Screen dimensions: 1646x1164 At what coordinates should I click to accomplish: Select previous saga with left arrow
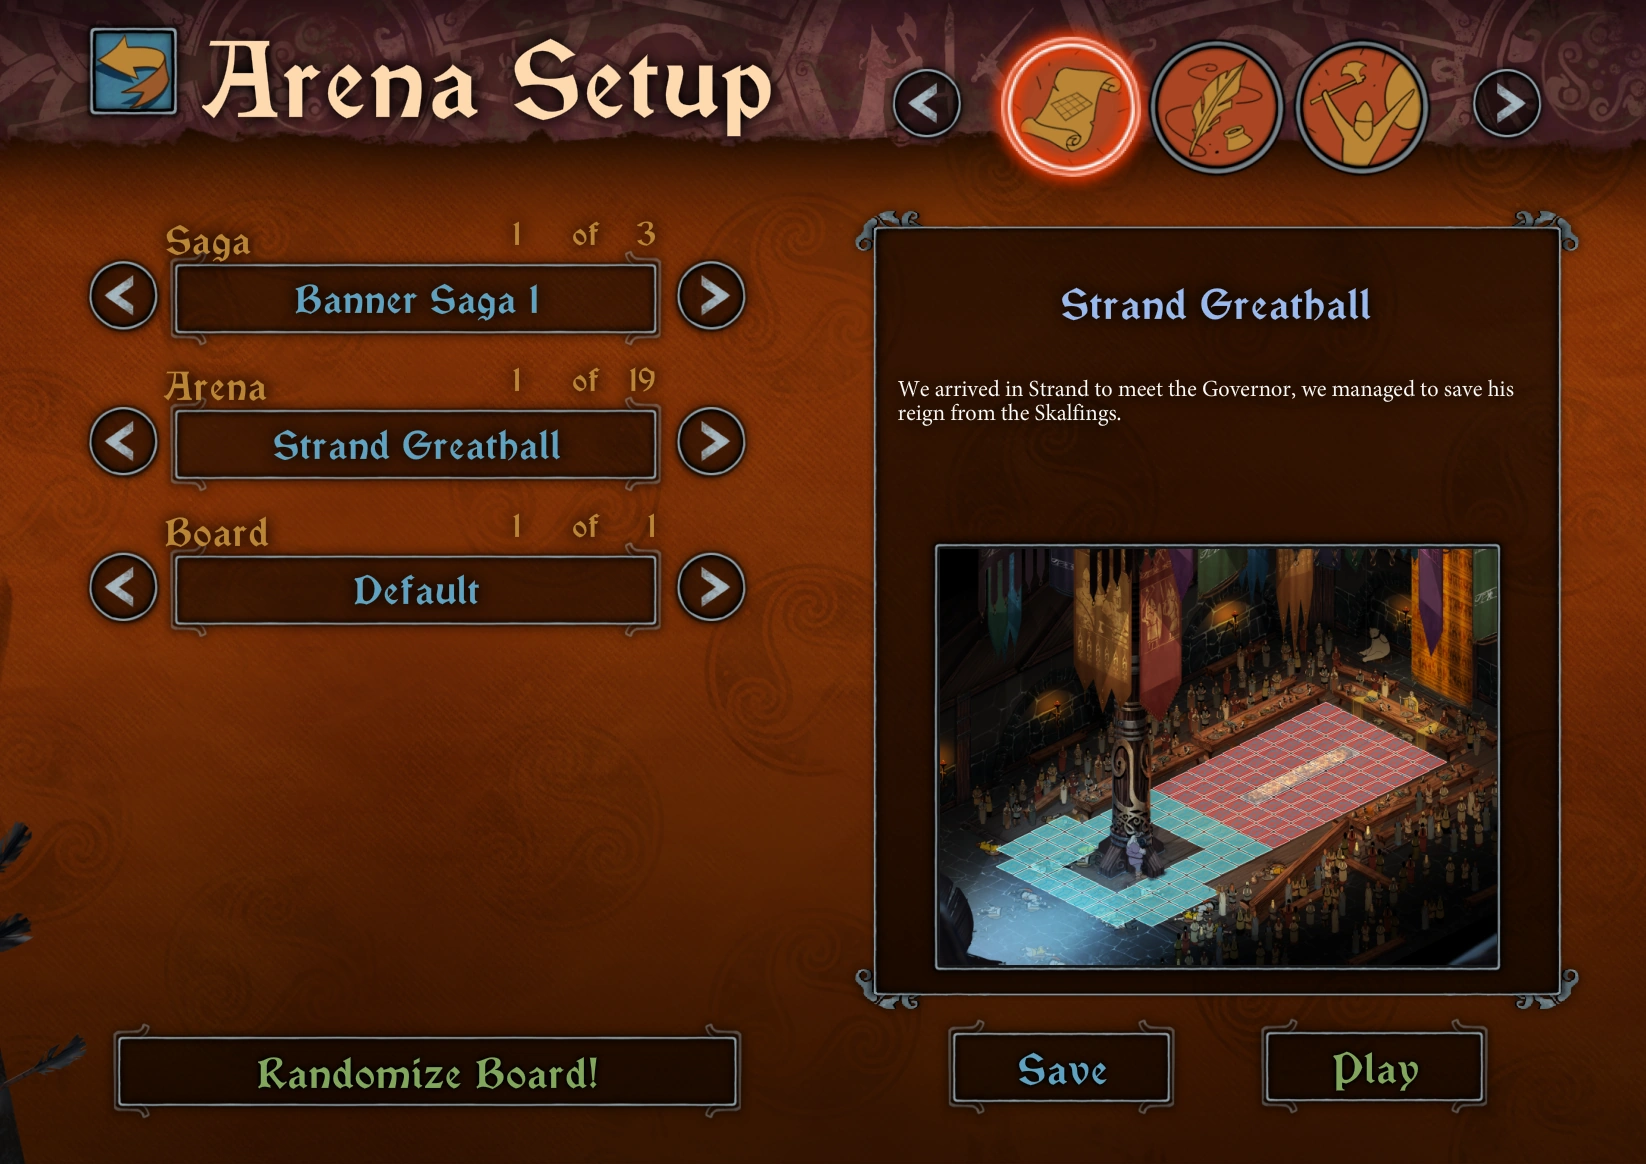[123, 296]
